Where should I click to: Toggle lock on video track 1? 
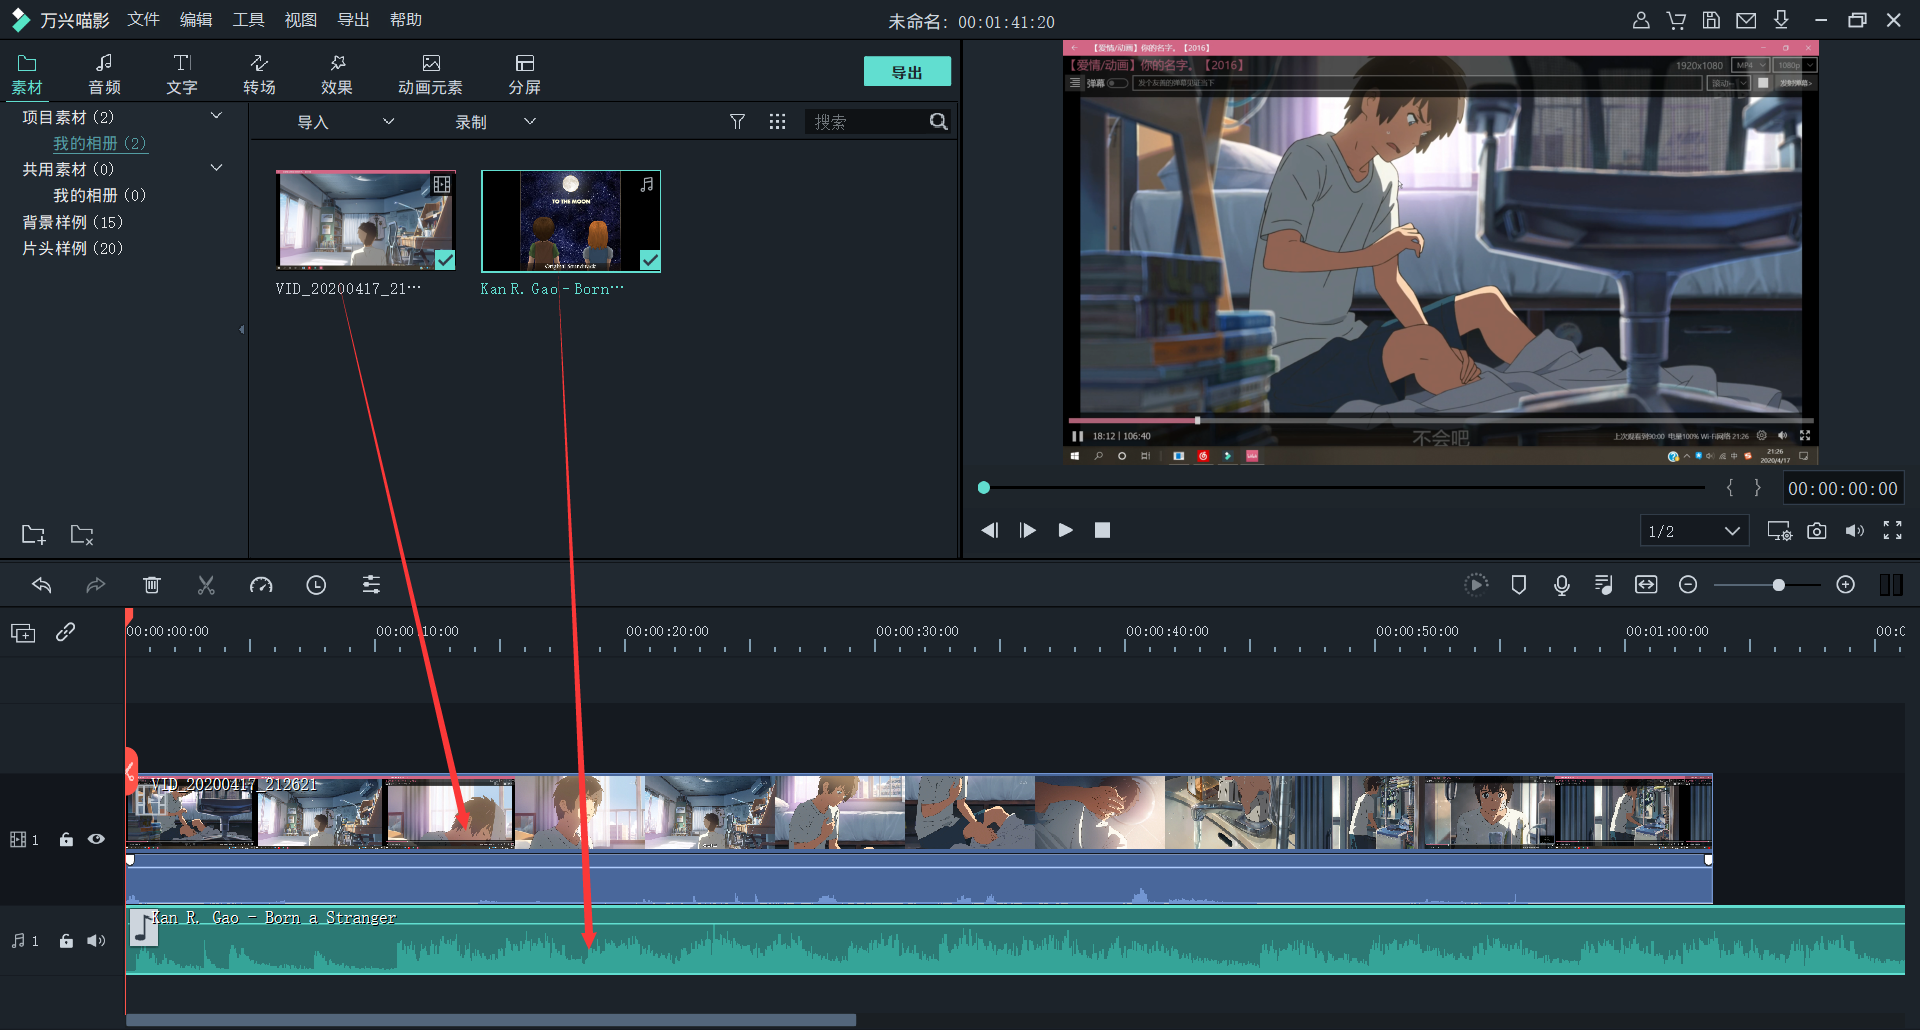[x=66, y=840]
